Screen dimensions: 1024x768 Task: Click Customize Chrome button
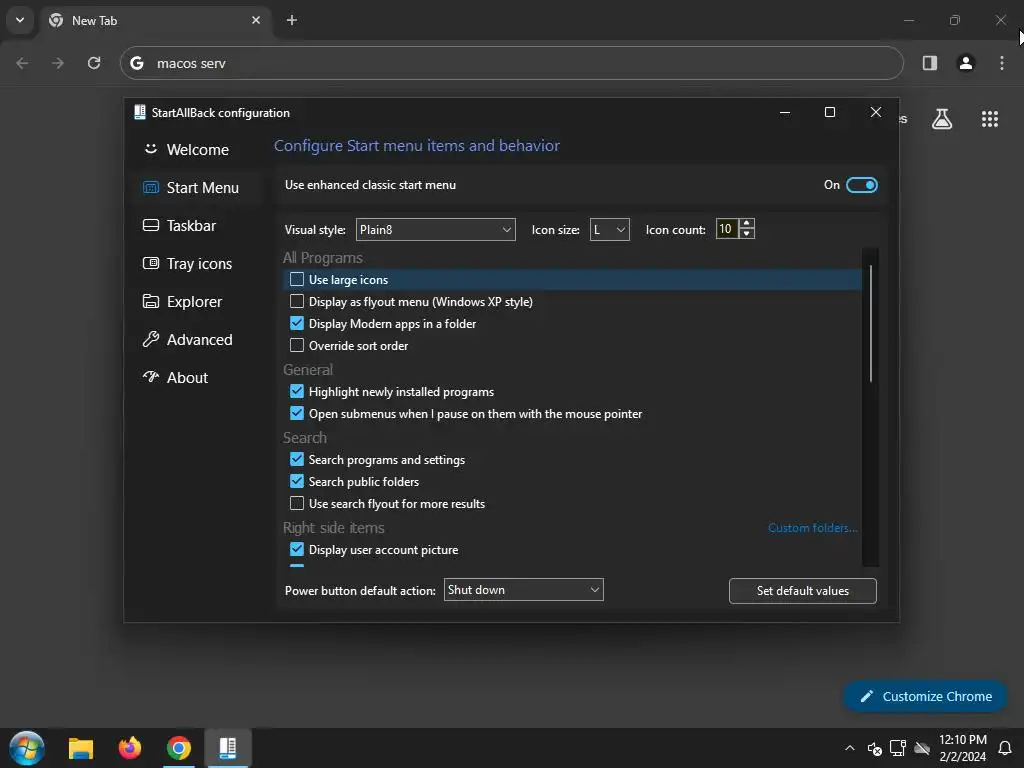(x=925, y=696)
